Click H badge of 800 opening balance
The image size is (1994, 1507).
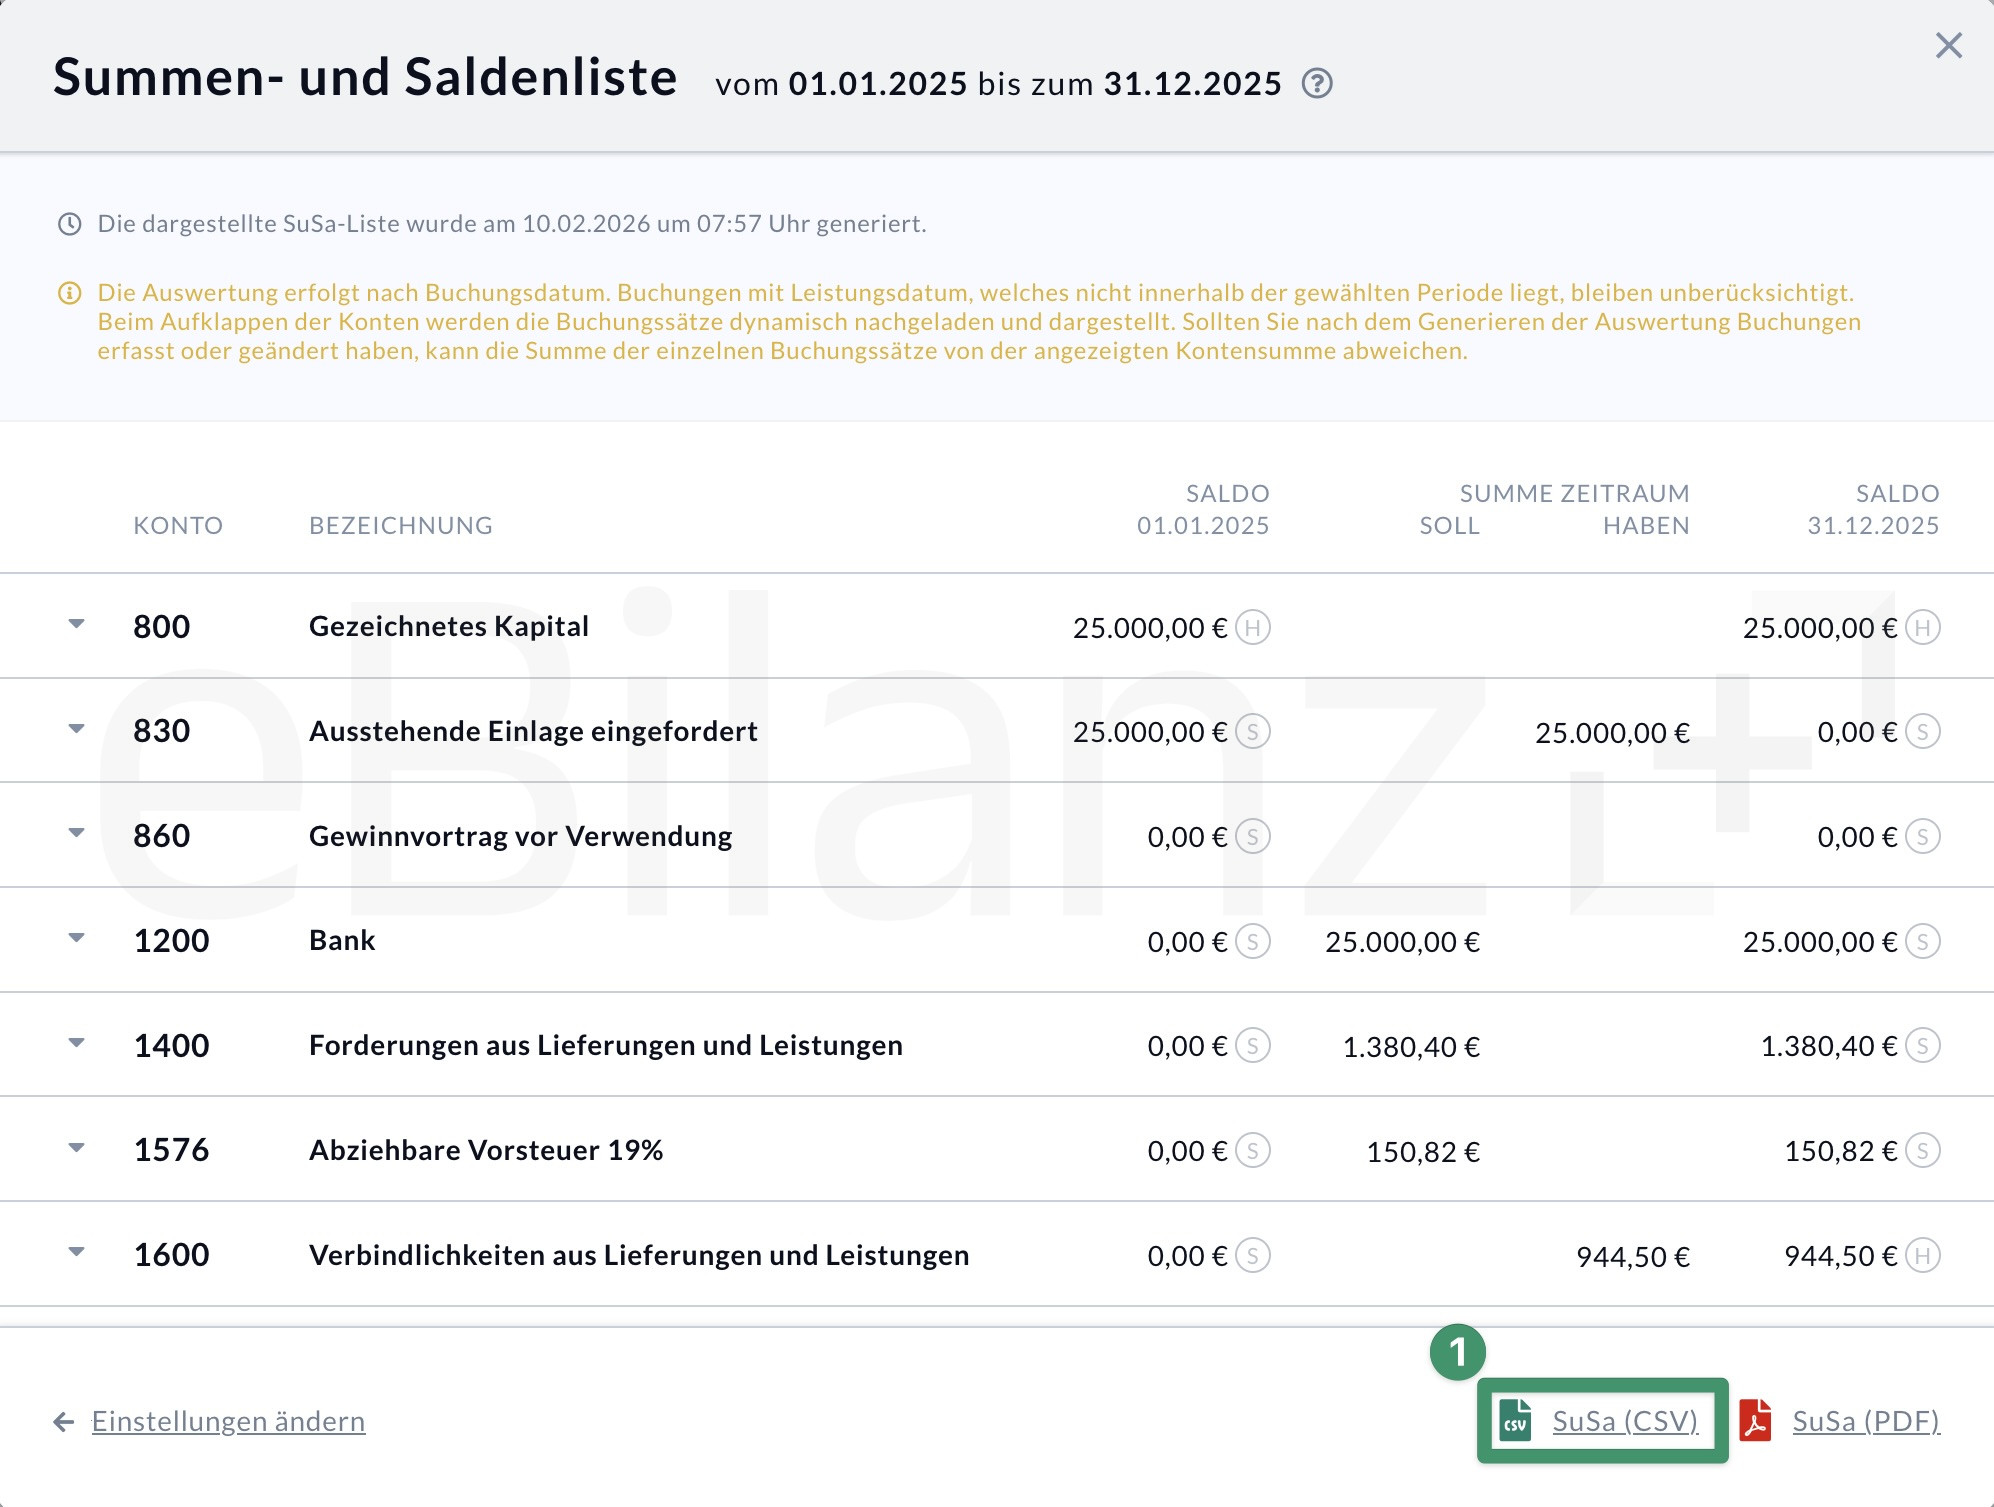point(1253,628)
